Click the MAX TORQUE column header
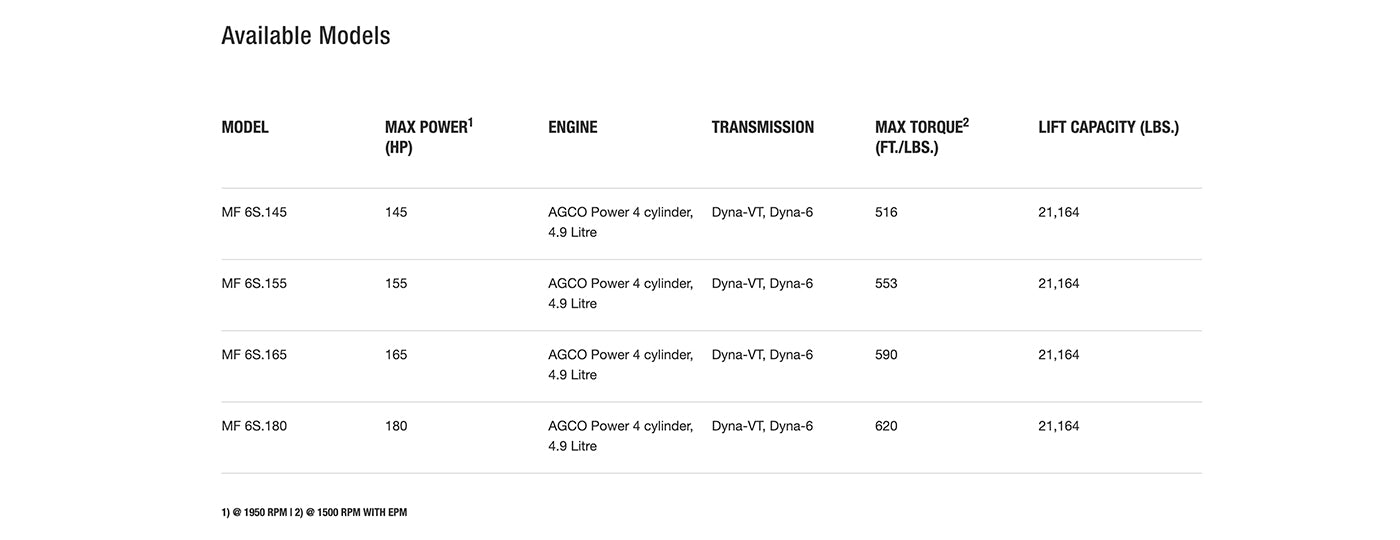Screen dimensions: 1400x540 921,137
